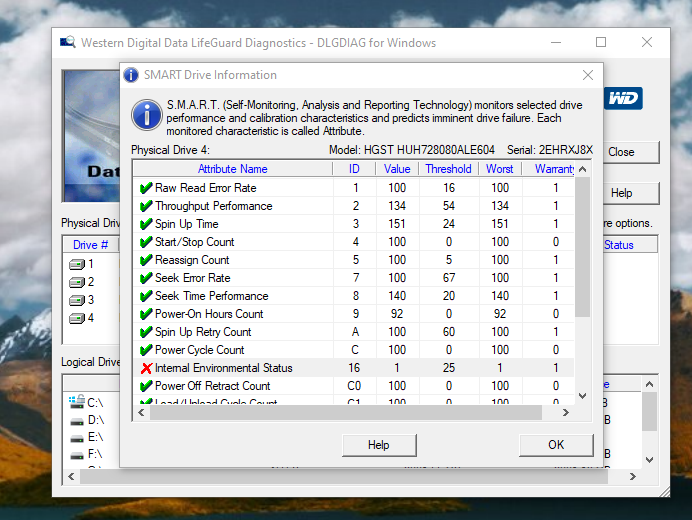Click the green check icon beside Seek Time Performance
Screen dimensions: 692x520
click(x=146, y=296)
